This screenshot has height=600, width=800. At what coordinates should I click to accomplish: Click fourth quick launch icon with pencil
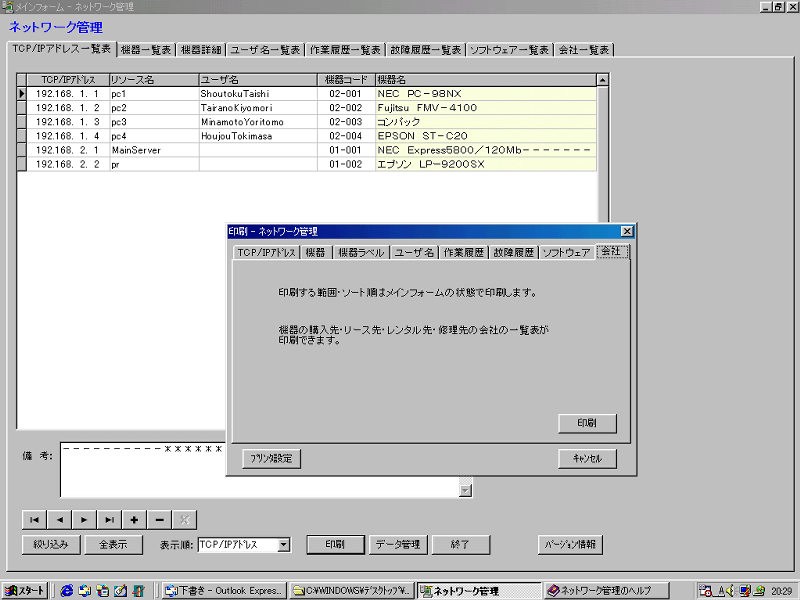coord(120,591)
